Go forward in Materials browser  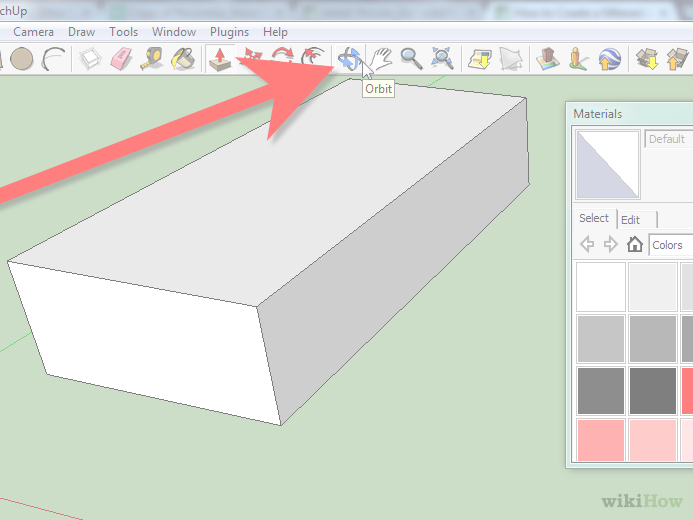coord(610,244)
